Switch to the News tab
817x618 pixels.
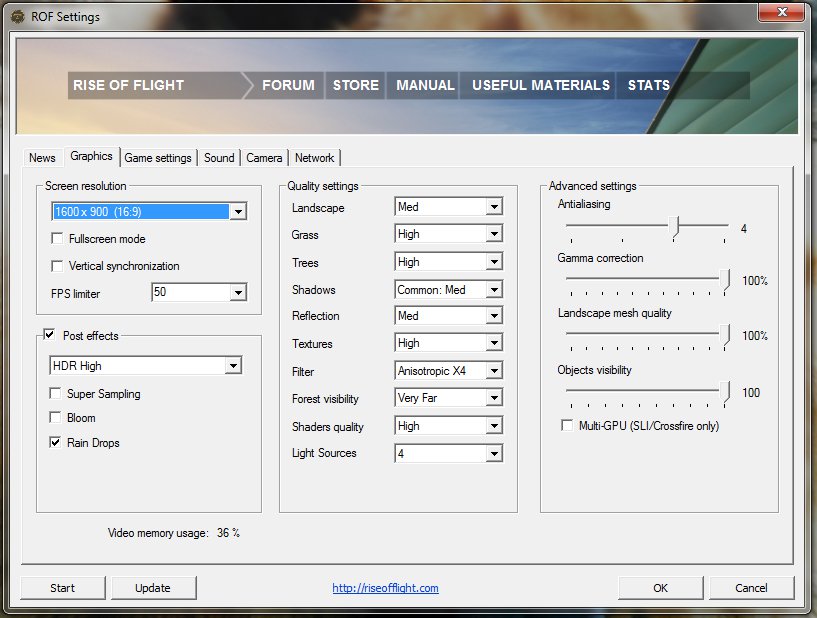42,158
